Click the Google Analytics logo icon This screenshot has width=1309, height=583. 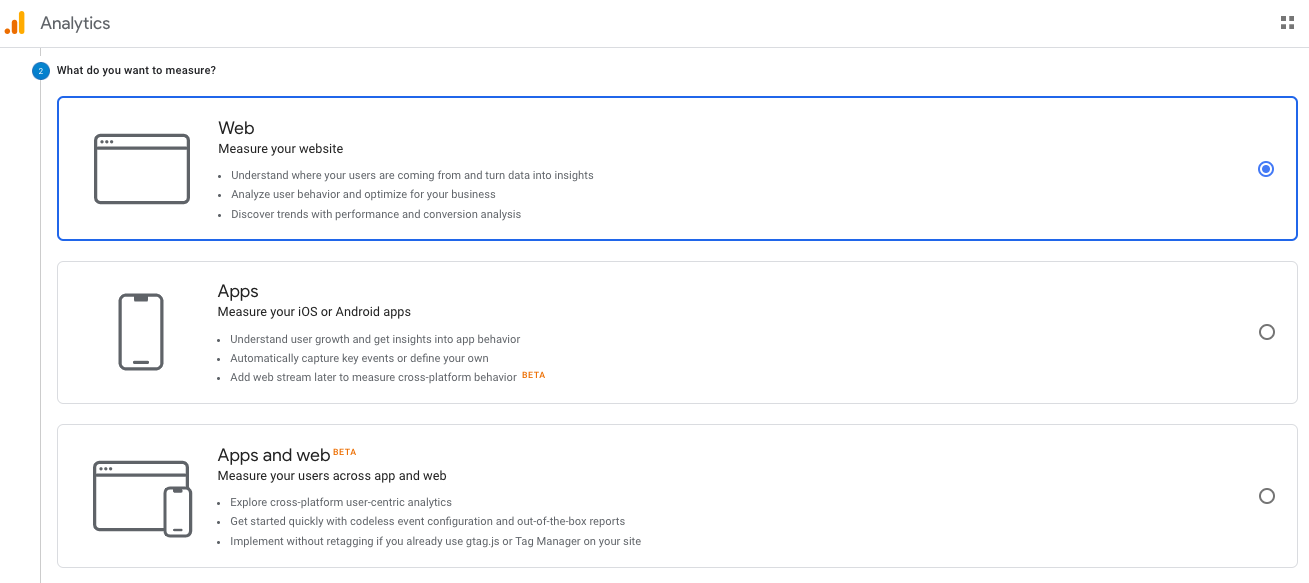click(15, 23)
